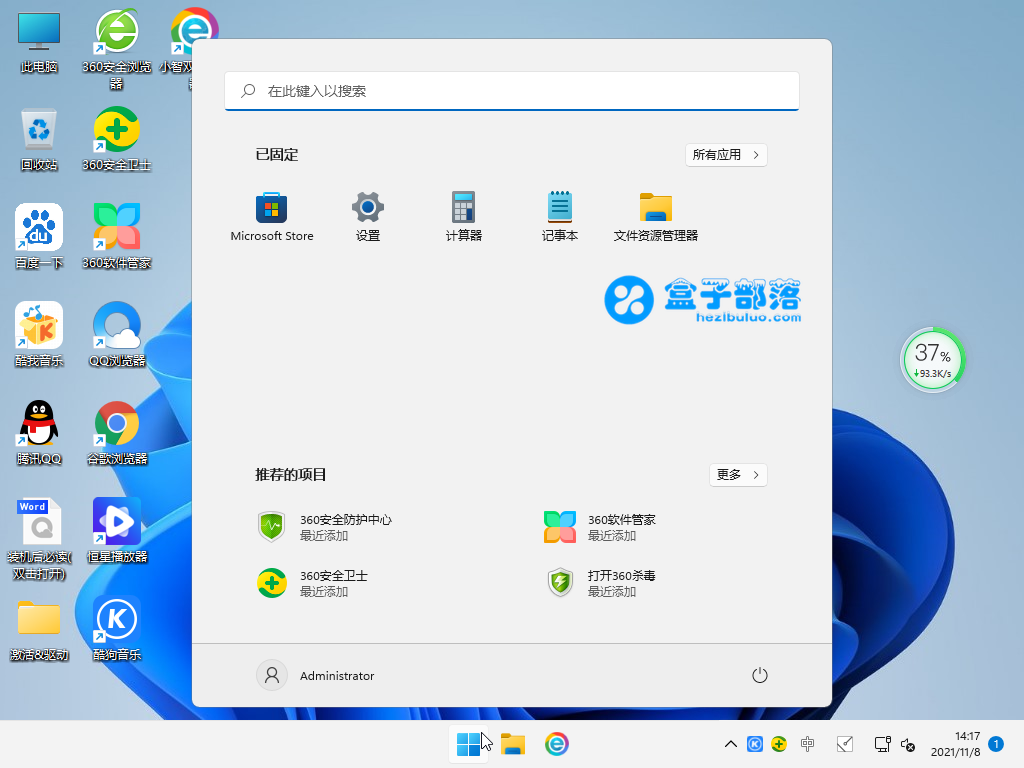
Task: Open 记事本 pinned app
Action: click(x=560, y=217)
